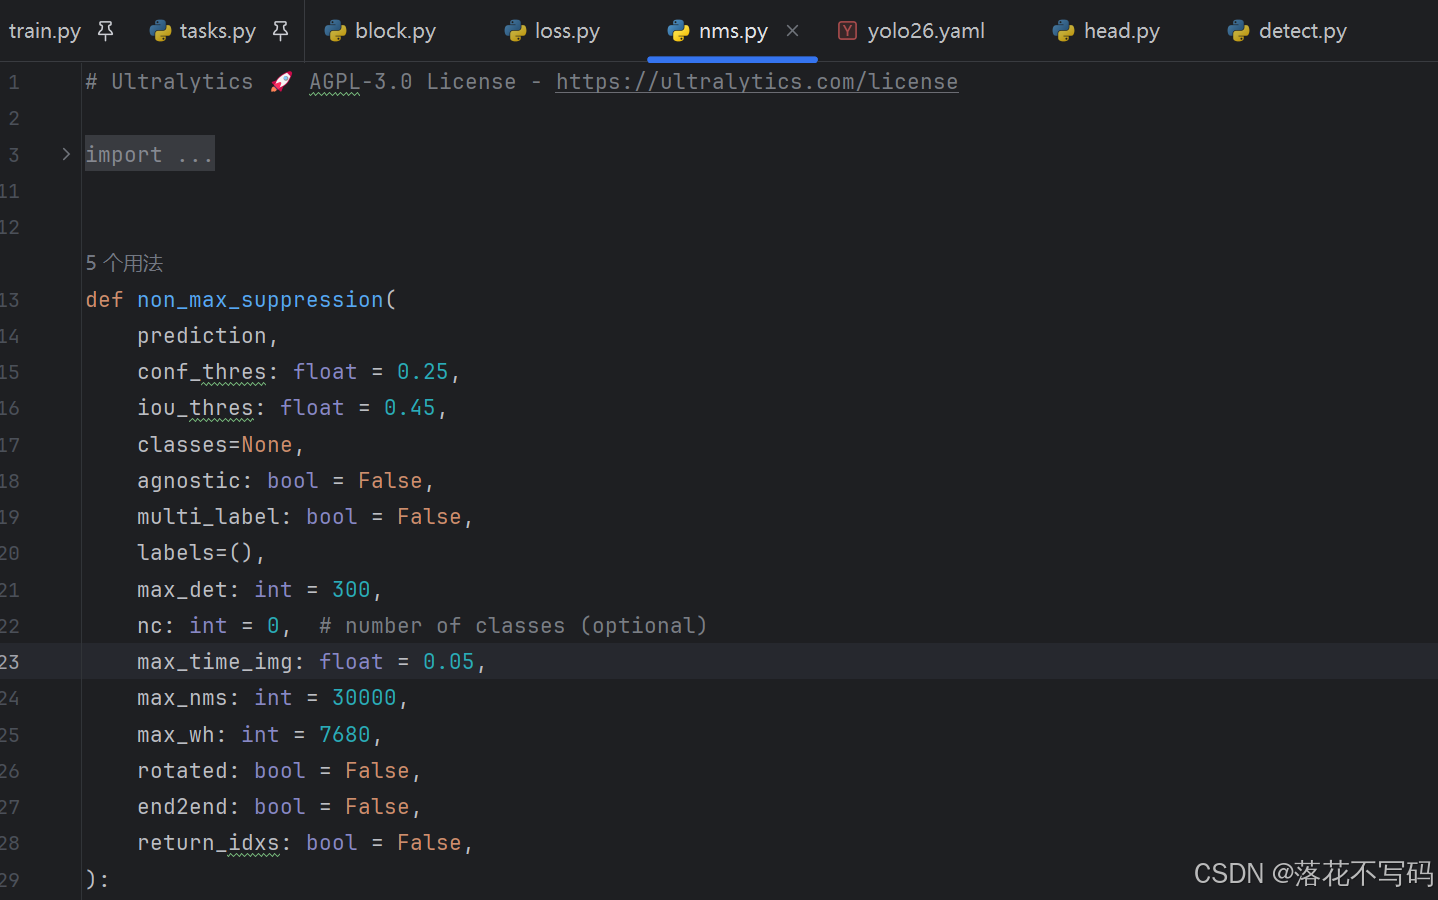Click the YAML file icon on yolo26.yaml tab

pos(847,31)
